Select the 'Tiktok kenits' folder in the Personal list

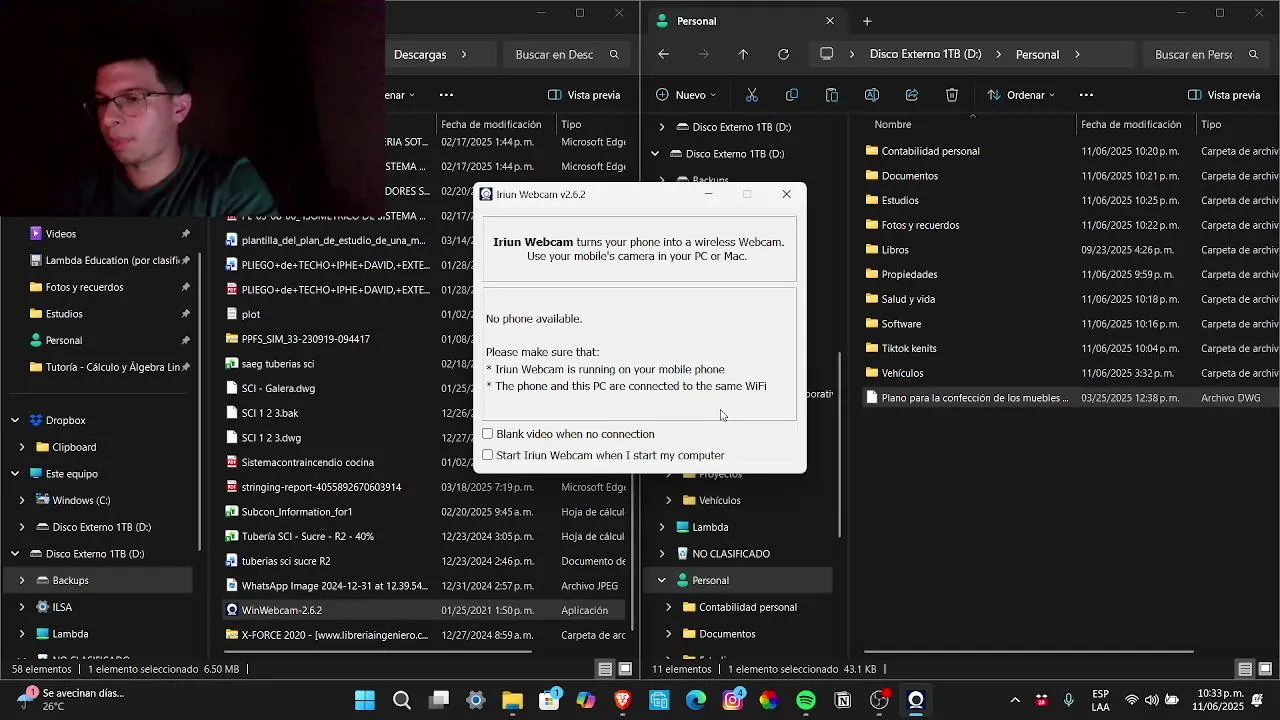tap(909, 348)
